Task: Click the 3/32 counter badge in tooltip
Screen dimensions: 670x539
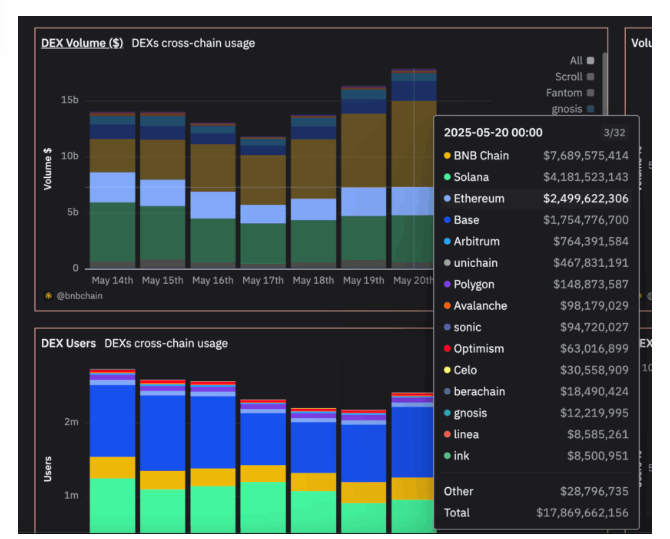Action: [614, 133]
